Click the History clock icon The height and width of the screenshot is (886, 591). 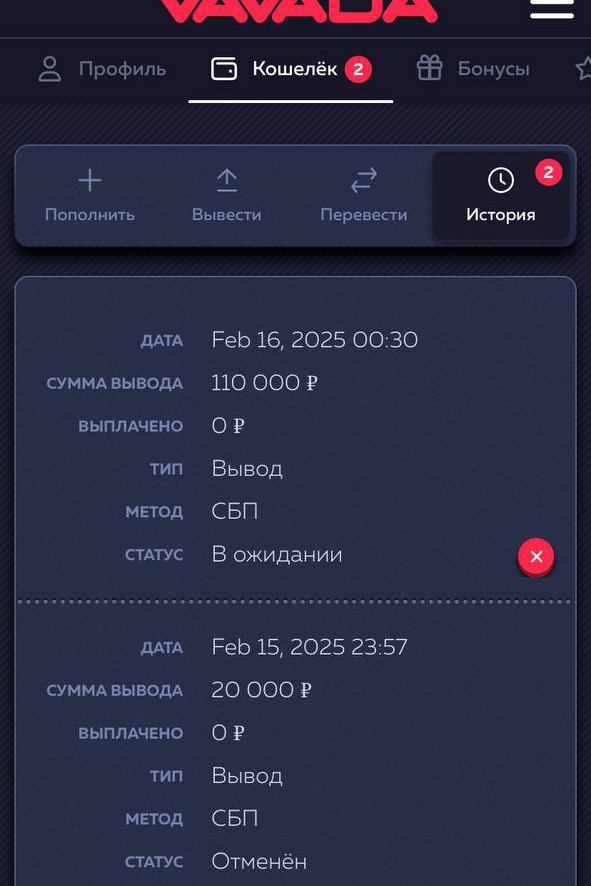(501, 181)
